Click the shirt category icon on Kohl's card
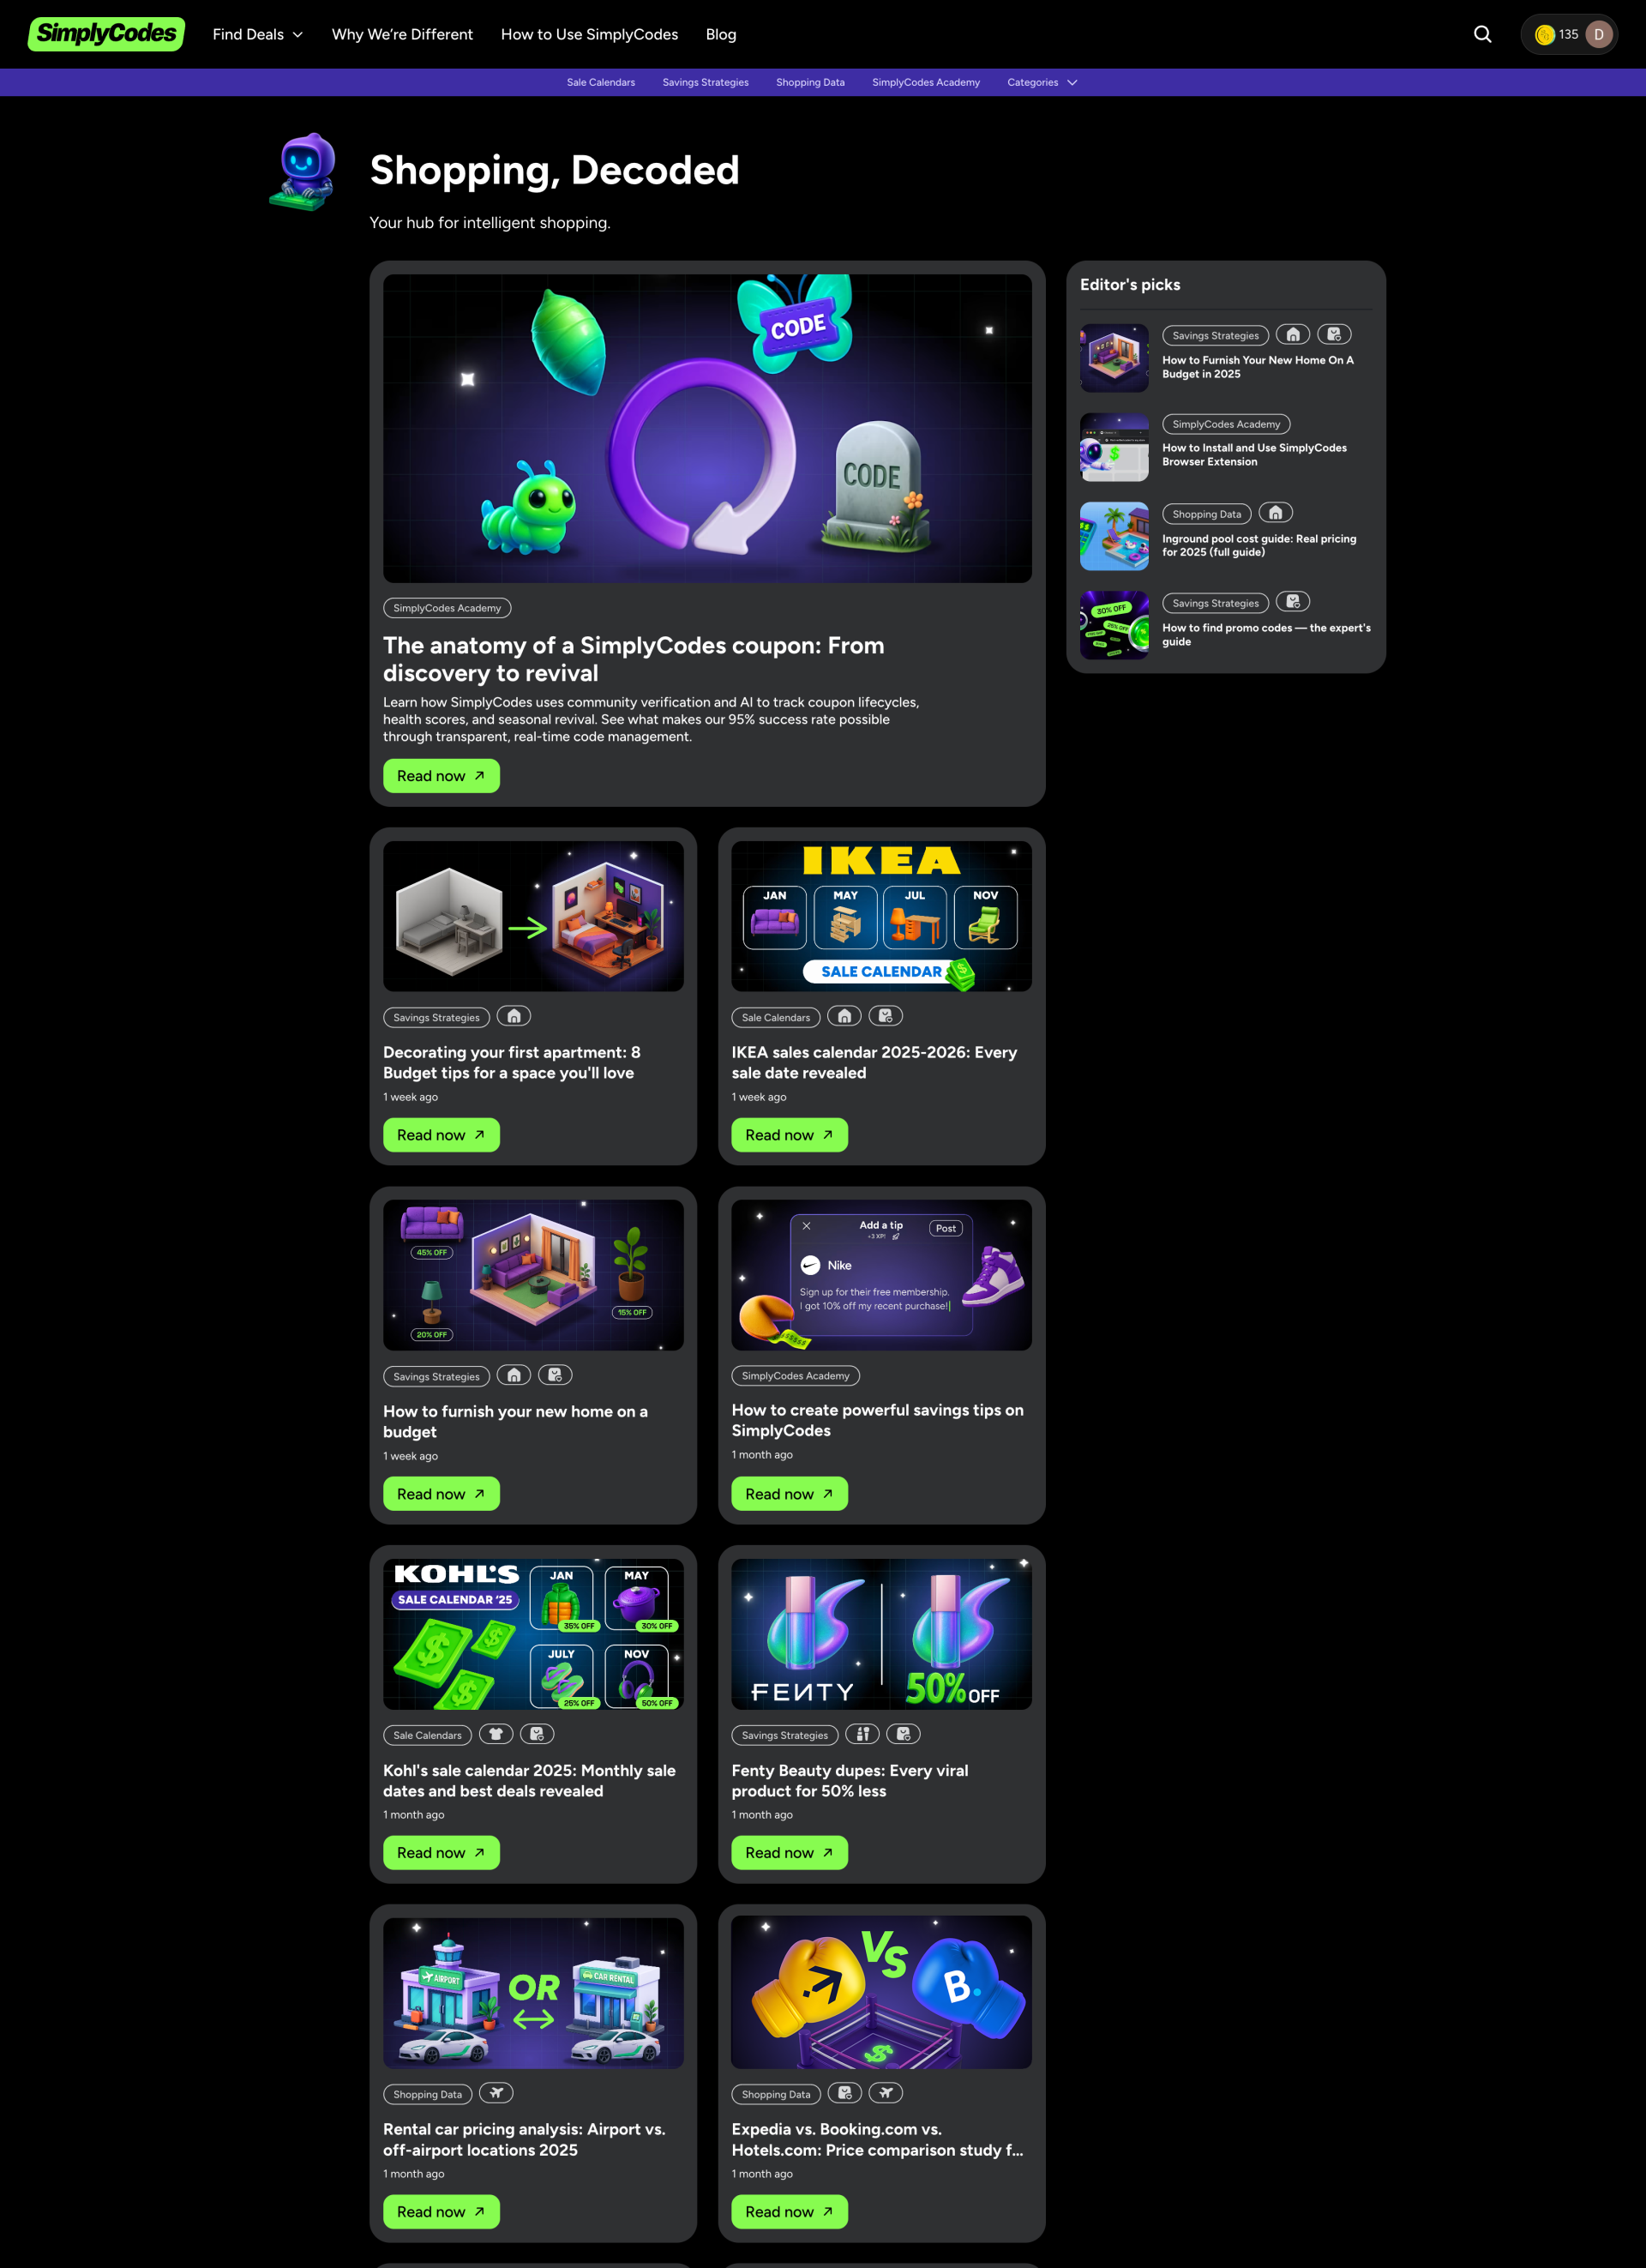The width and height of the screenshot is (1646, 2268). click(x=496, y=1733)
